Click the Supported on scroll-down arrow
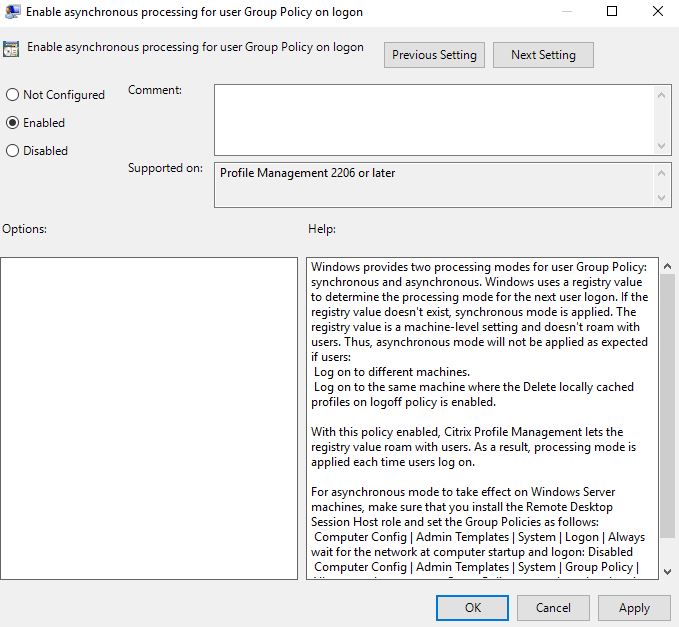The width and height of the screenshot is (679, 627). click(x=663, y=198)
